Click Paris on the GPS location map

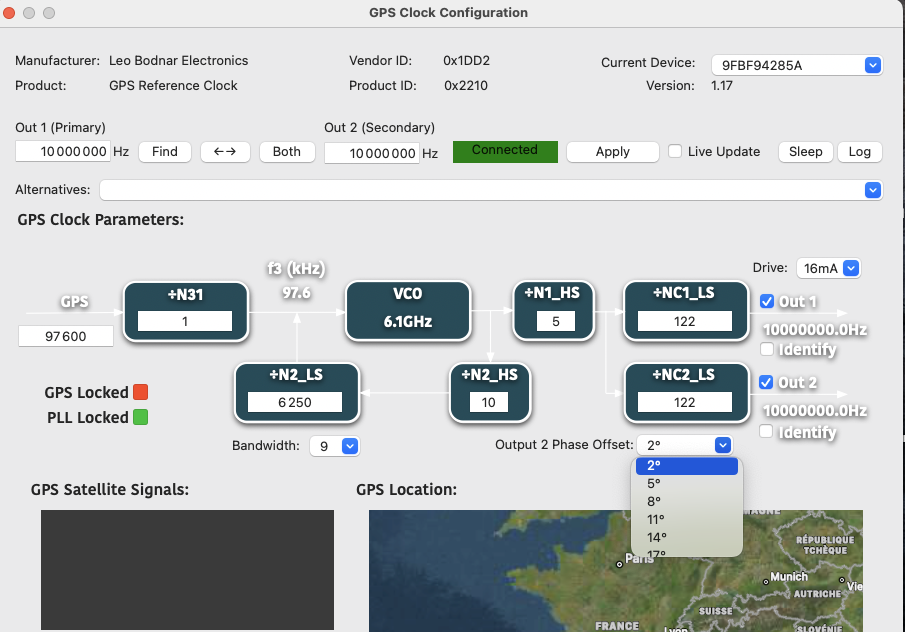(640, 558)
